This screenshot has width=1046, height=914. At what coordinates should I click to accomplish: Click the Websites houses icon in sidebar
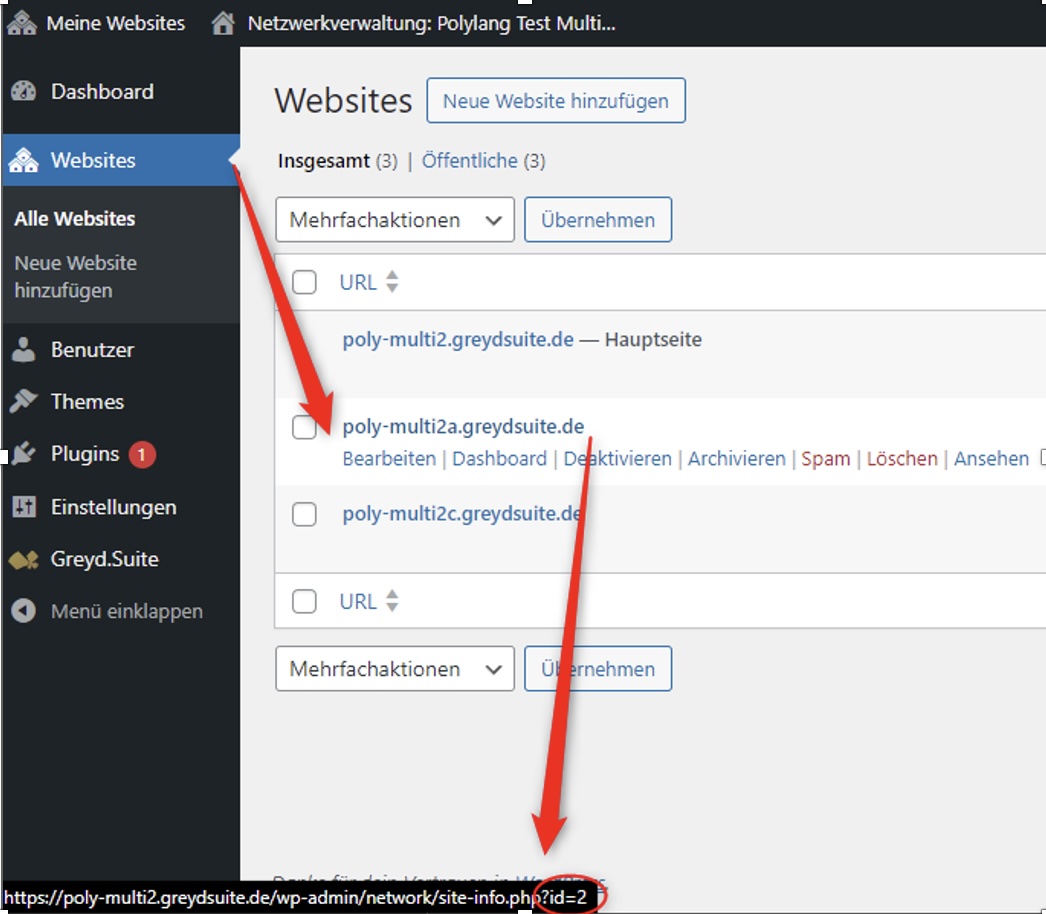(23, 160)
